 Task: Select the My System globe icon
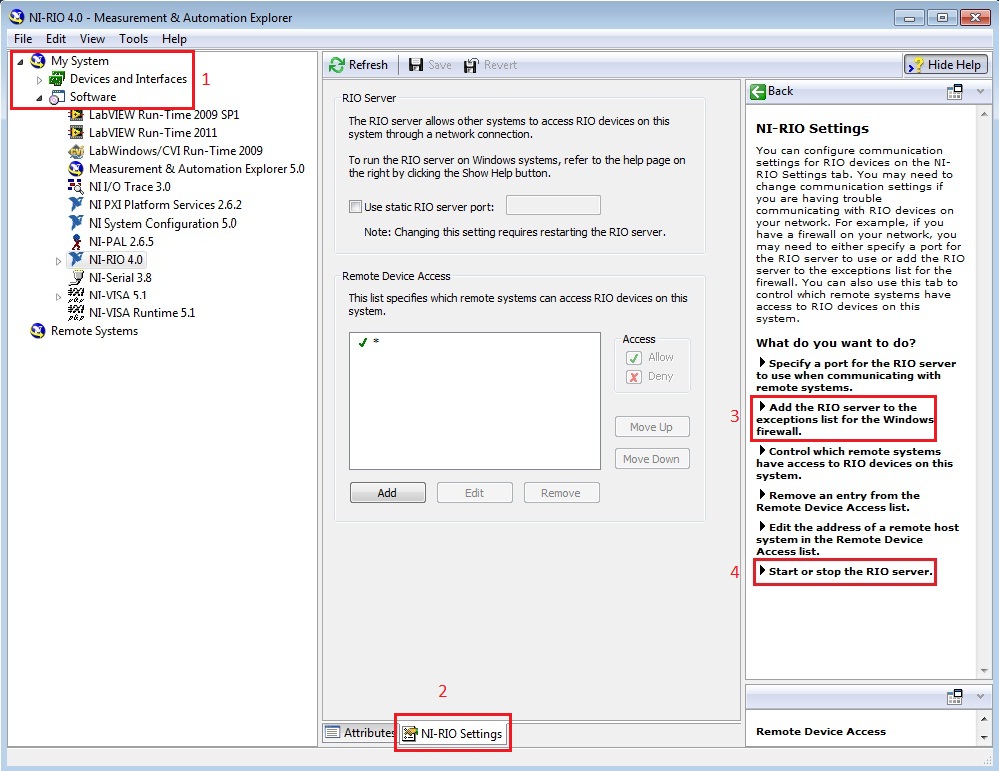(38, 61)
